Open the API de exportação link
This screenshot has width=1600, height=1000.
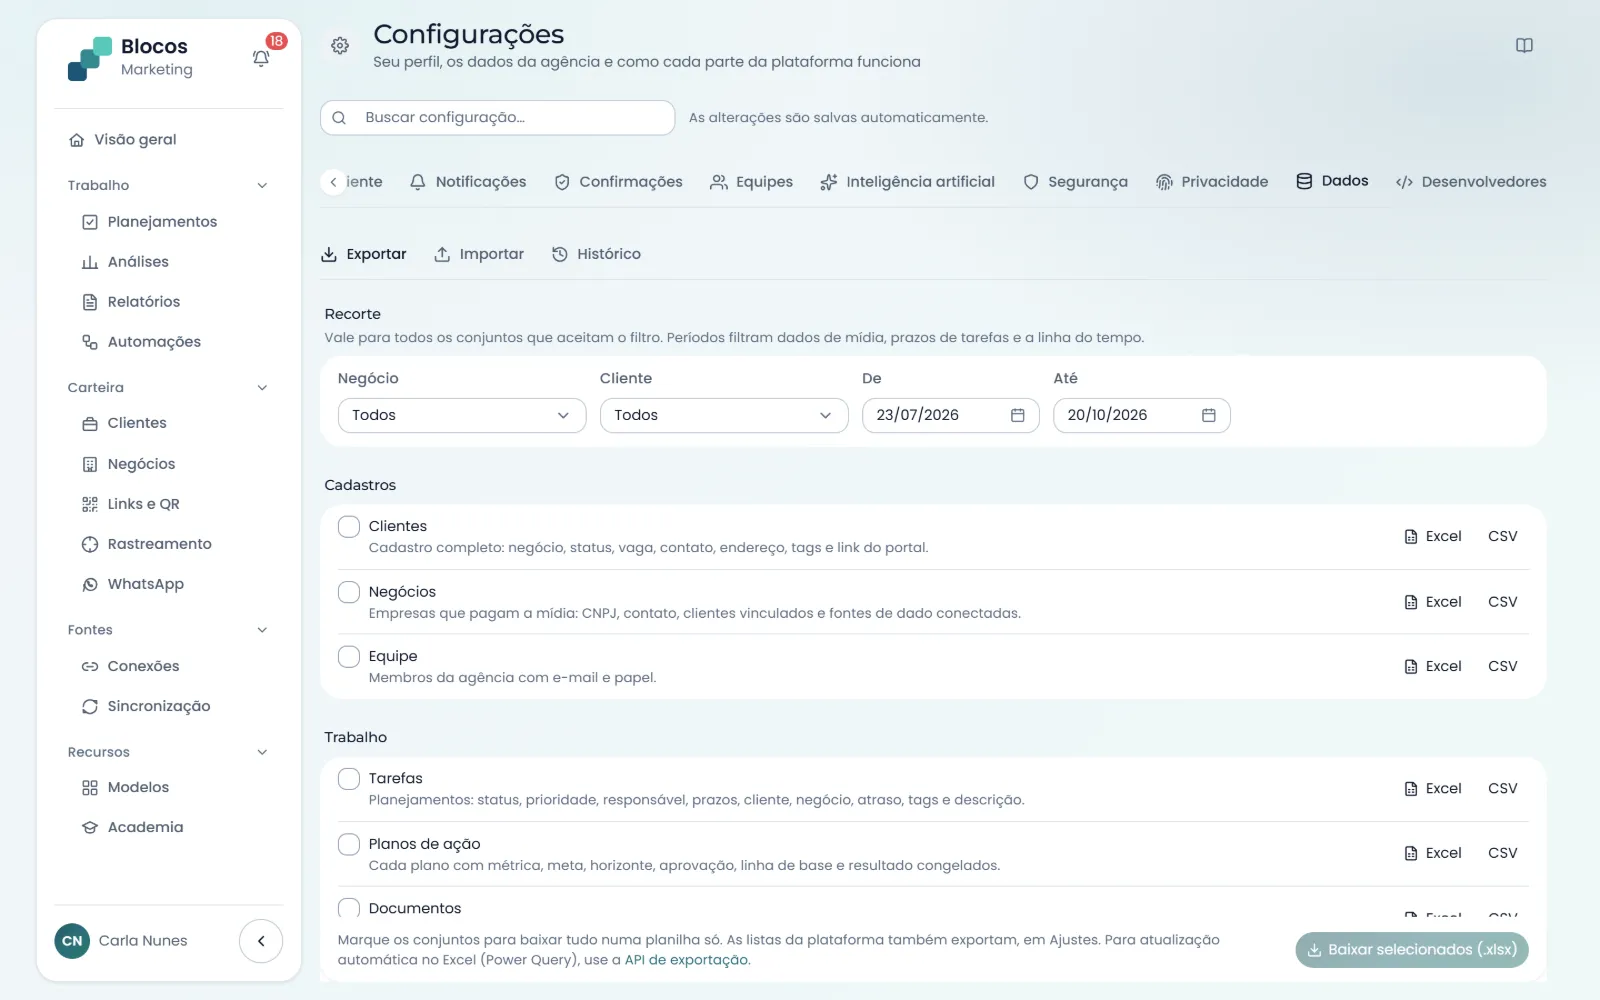point(686,960)
